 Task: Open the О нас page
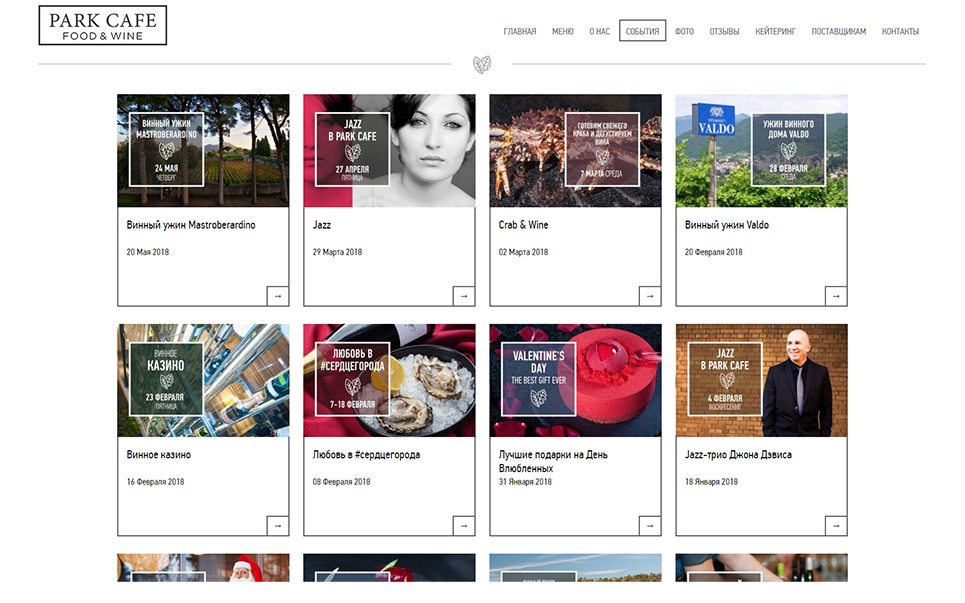point(599,31)
